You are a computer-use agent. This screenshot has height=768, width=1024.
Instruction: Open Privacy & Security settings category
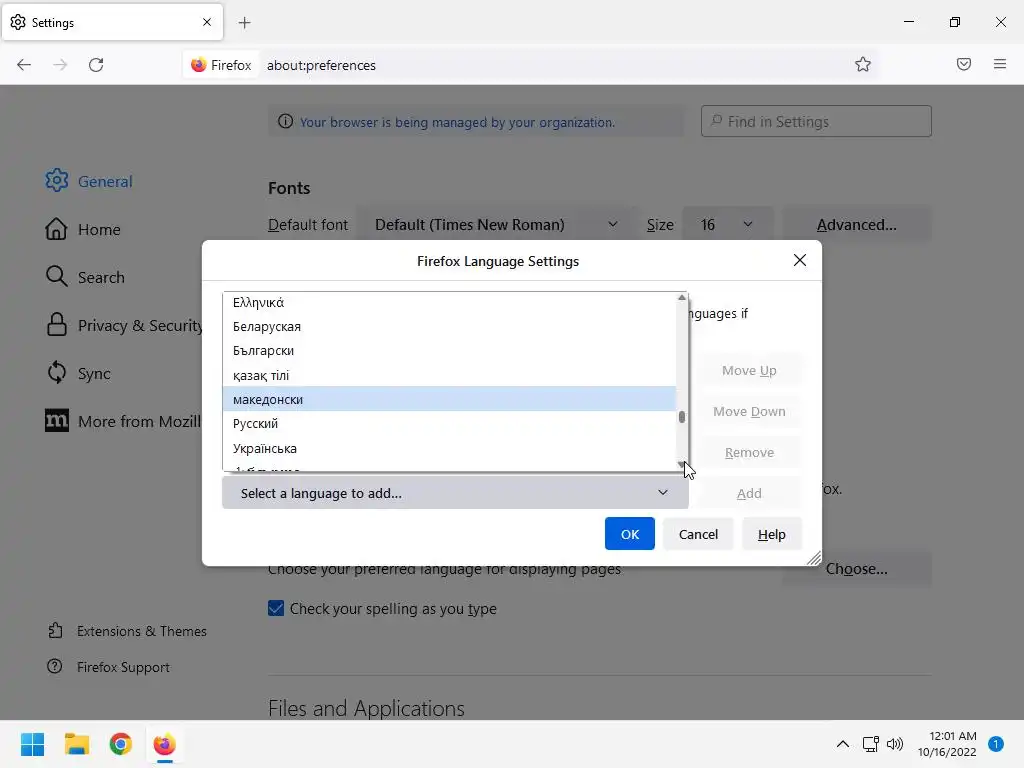click(123, 325)
